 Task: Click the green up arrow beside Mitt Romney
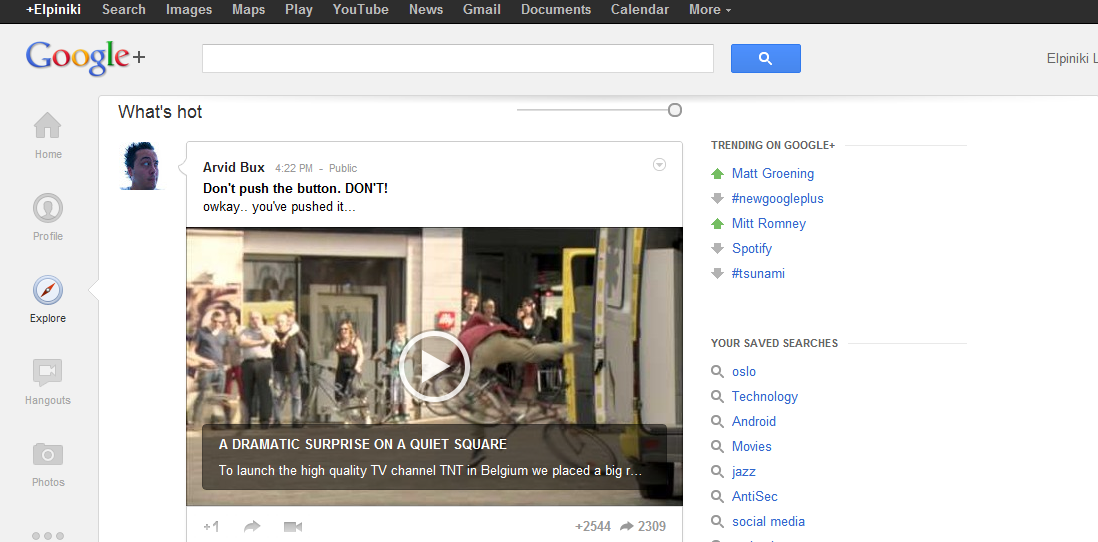717,224
